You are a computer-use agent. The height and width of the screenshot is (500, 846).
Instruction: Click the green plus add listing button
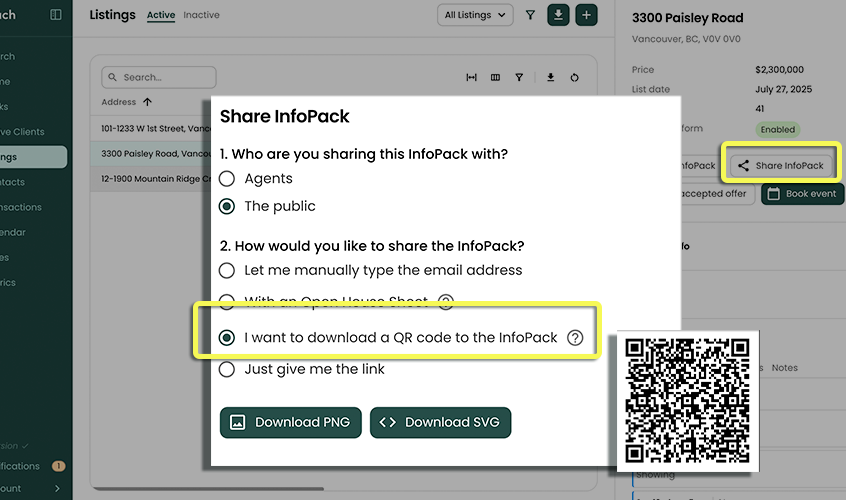click(x=586, y=15)
